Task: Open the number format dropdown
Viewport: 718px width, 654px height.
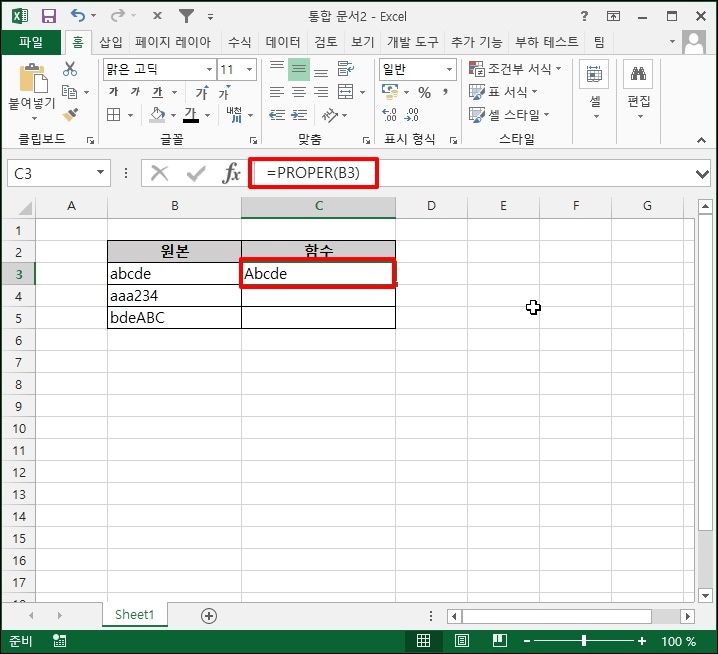Action: [449, 70]
